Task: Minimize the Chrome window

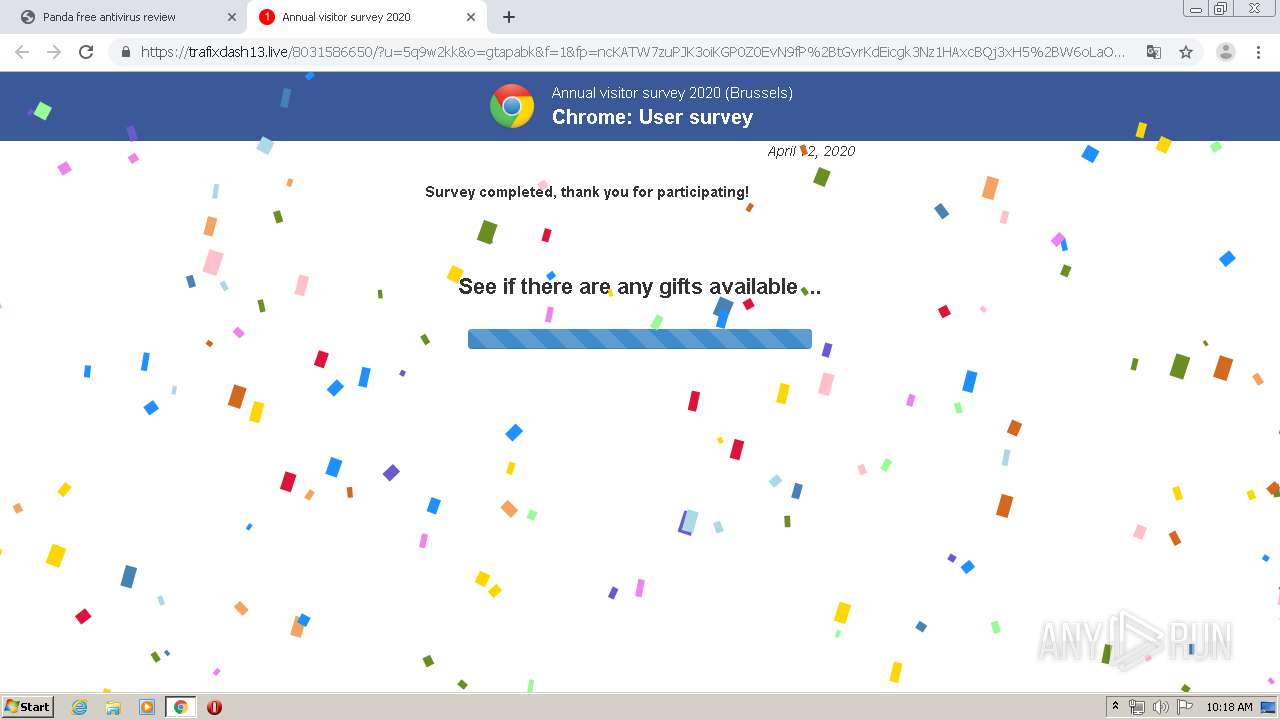Action: (1195, 9)
